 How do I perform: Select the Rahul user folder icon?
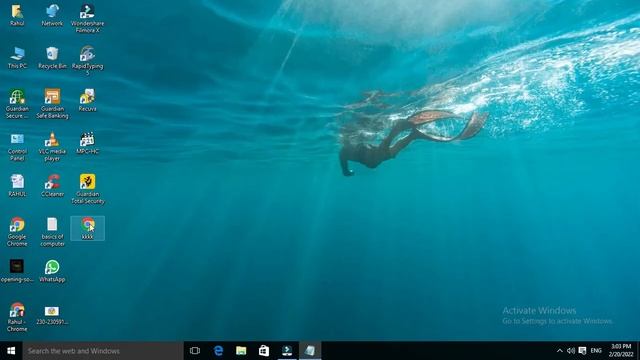coord(17,15)
